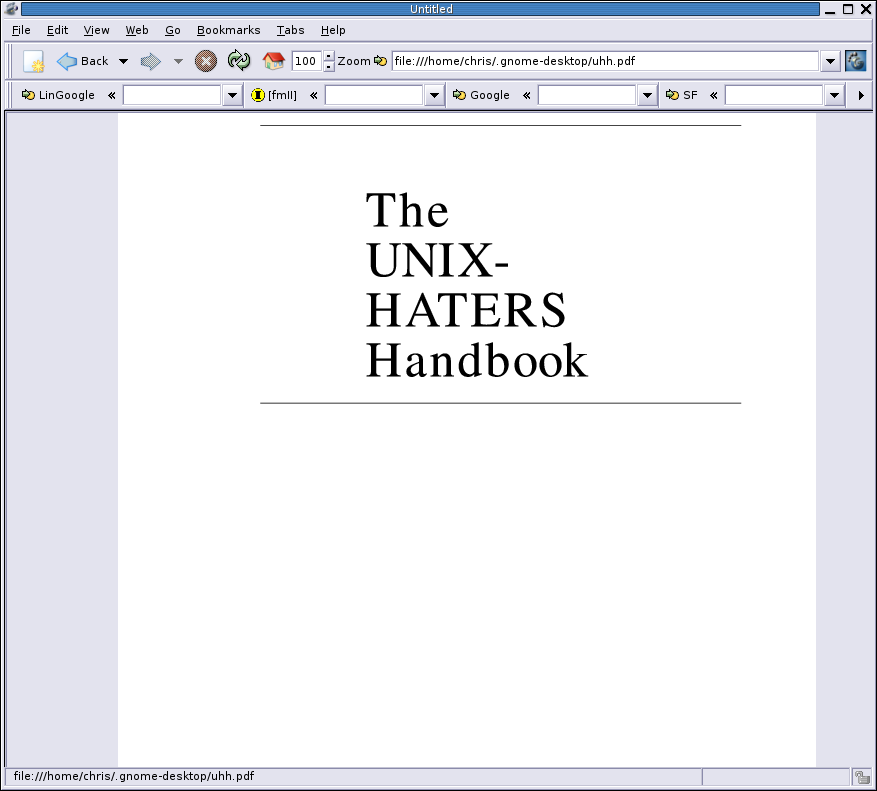Increase zoom level with the up stepper
877x791 pixels.
coord(329,56)
